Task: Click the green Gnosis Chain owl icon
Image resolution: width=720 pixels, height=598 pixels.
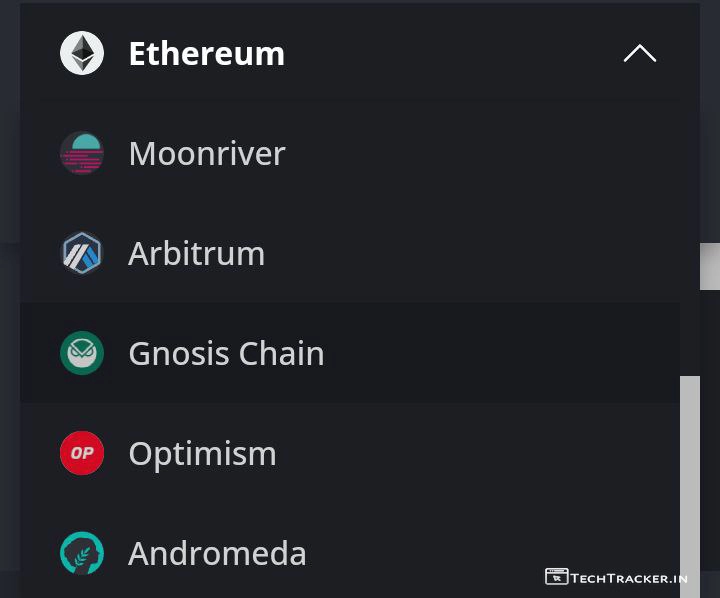Action: 82,353
